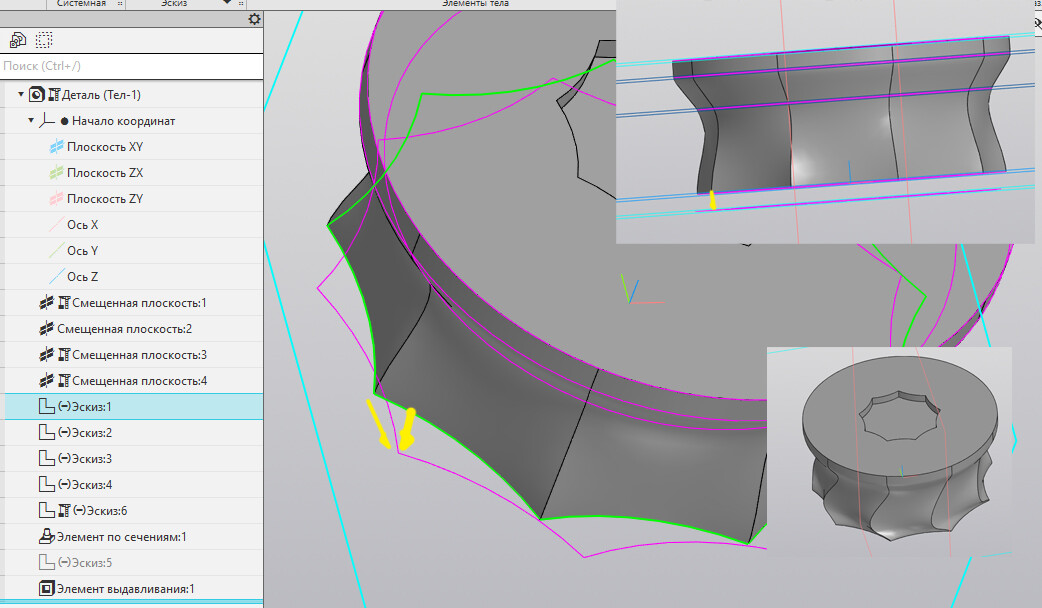Open the tree panel settings gear

[x=254, y=19]
